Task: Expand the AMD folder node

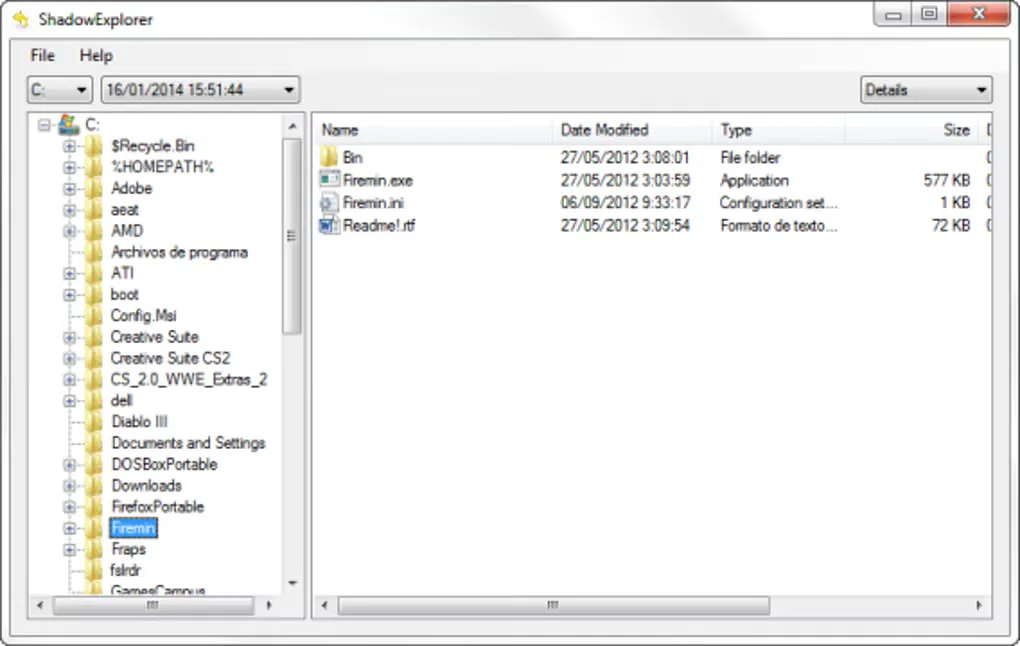Action: 69,231
